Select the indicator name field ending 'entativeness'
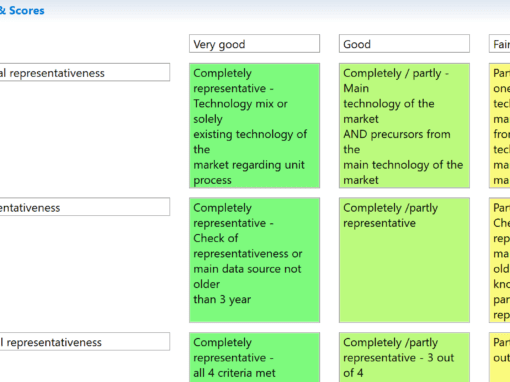 (85, 207)
